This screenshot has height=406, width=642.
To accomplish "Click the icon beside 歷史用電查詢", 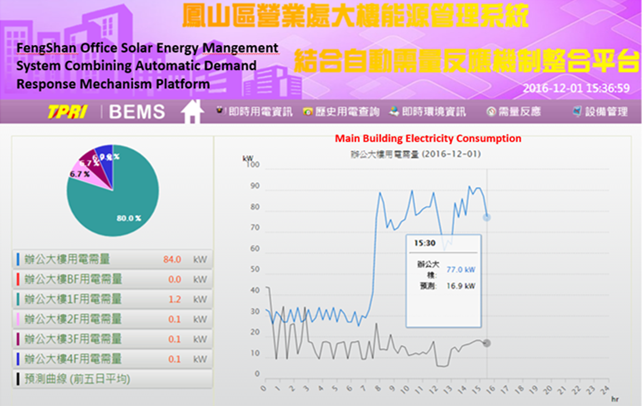I will tap(308, 111).
